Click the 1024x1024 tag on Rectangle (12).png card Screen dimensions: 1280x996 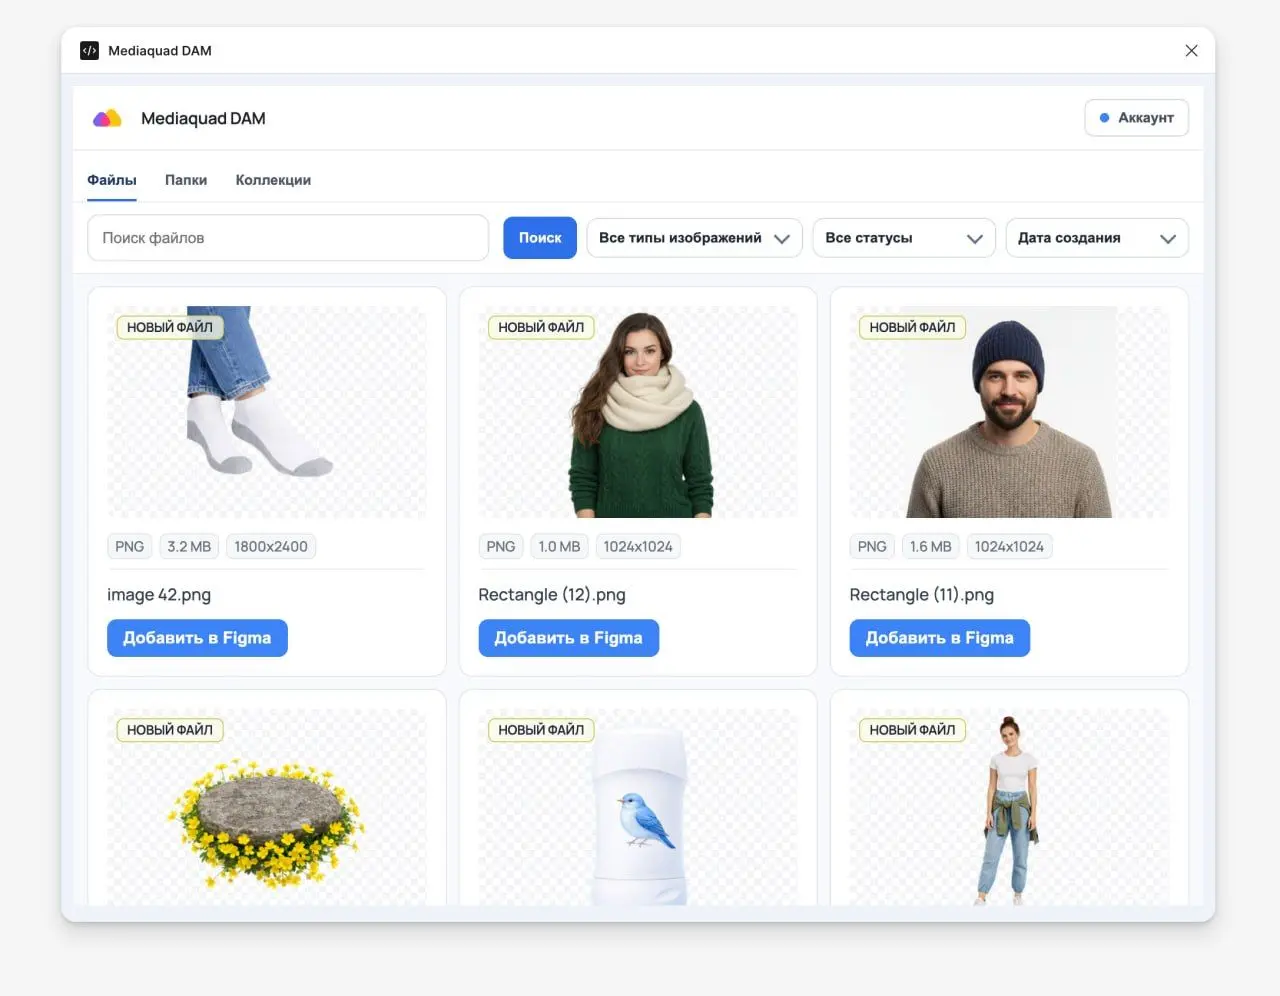pos(638,547)
